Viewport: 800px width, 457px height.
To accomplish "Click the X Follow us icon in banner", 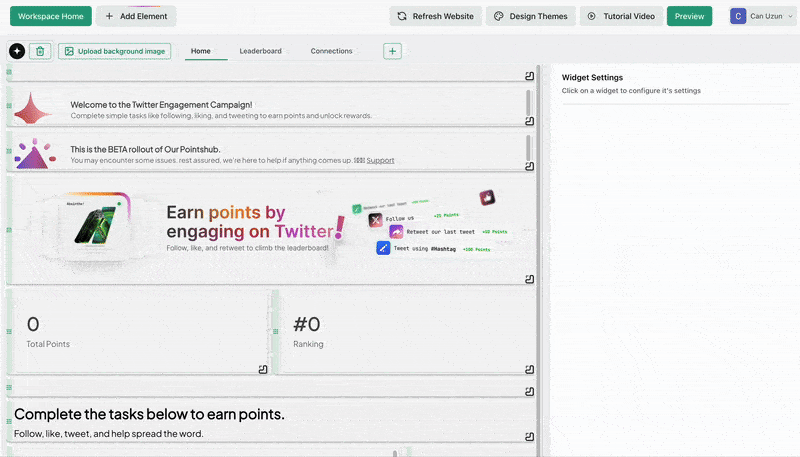I will click(x=376, y=220).
